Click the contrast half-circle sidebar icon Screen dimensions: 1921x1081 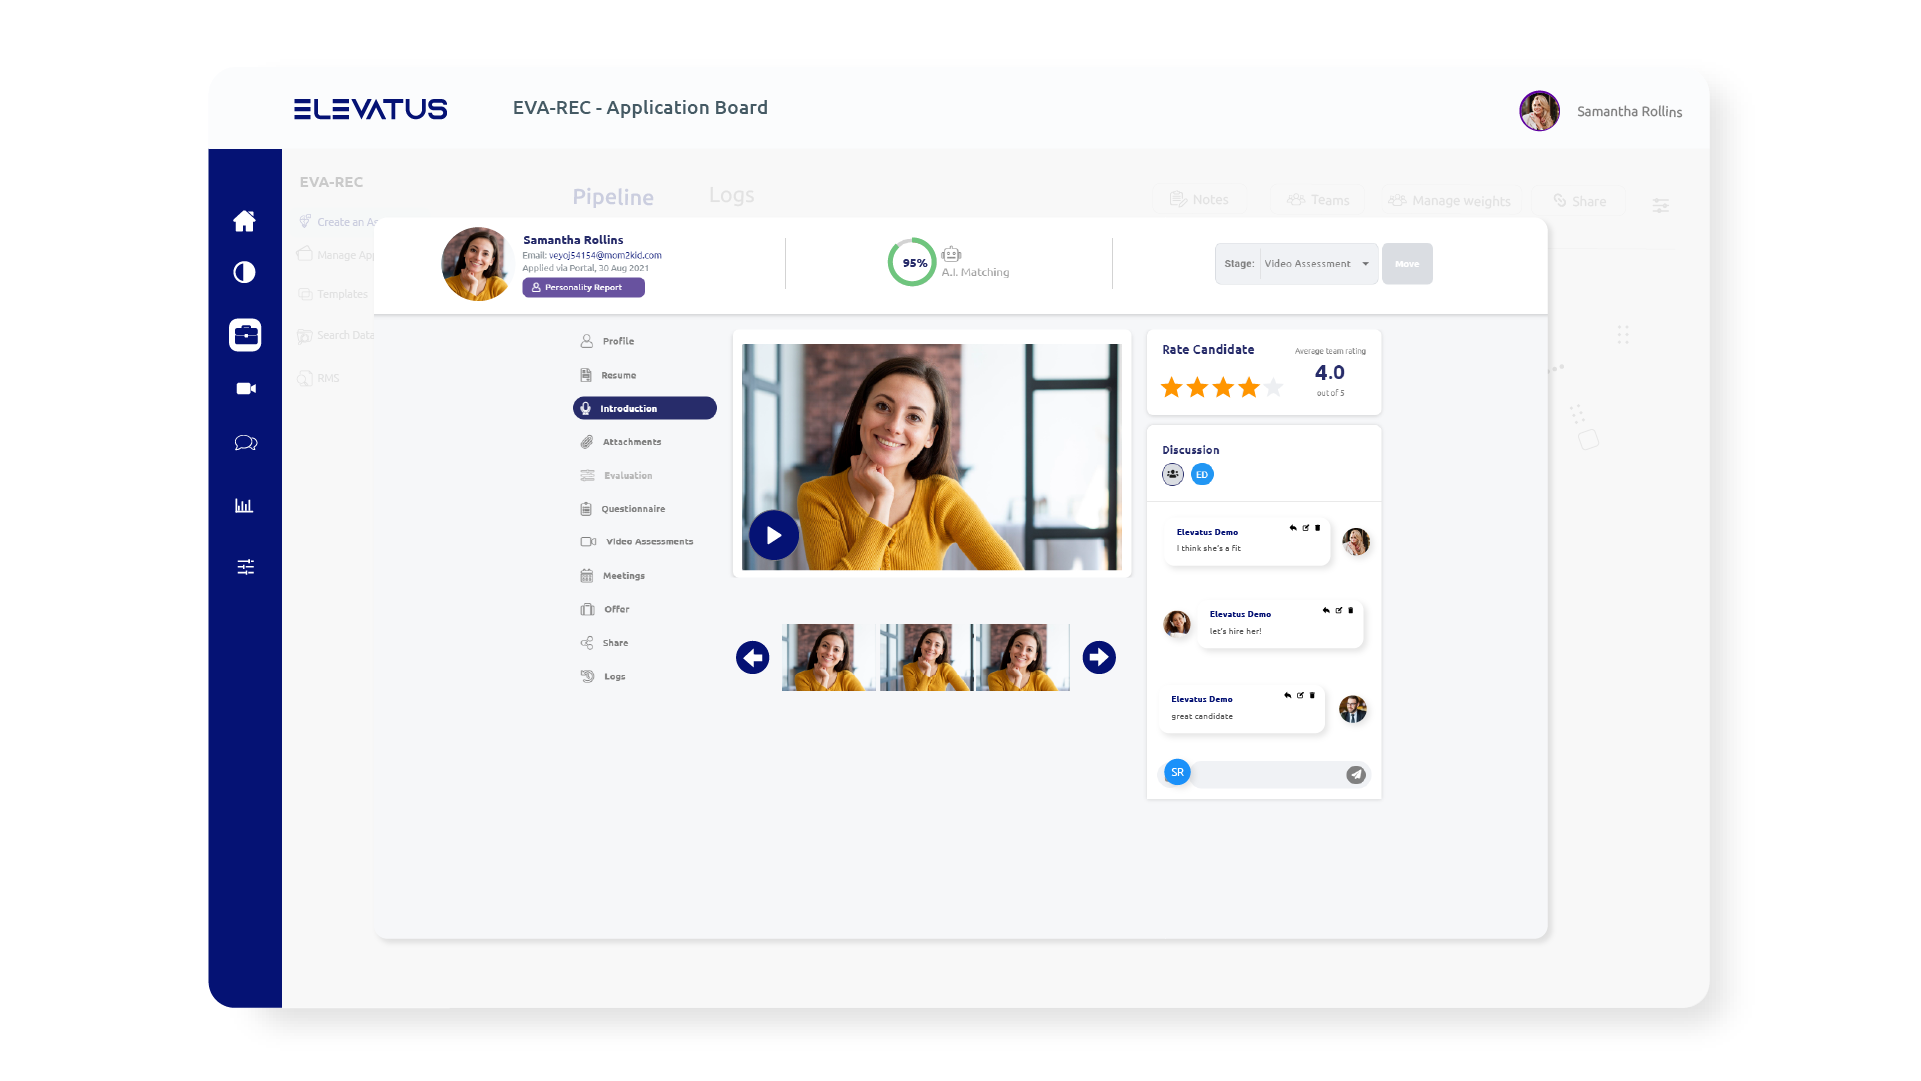click(244, 272)
